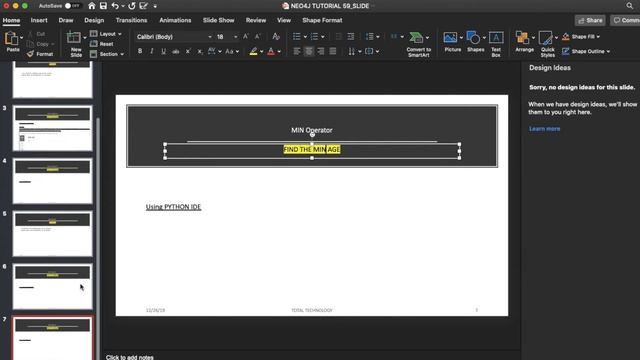Image resolution: width=640 pixels, height=360 pixels.
Task: Switch to the Transitions tab
Action: [x=131, y=20]
